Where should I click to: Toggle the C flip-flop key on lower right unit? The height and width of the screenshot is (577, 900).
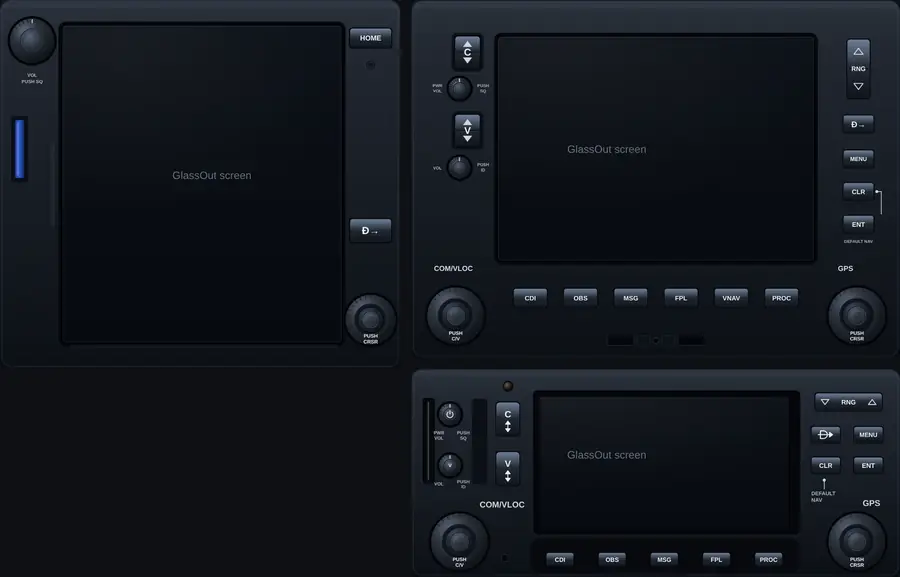click(x=507, y=420)
